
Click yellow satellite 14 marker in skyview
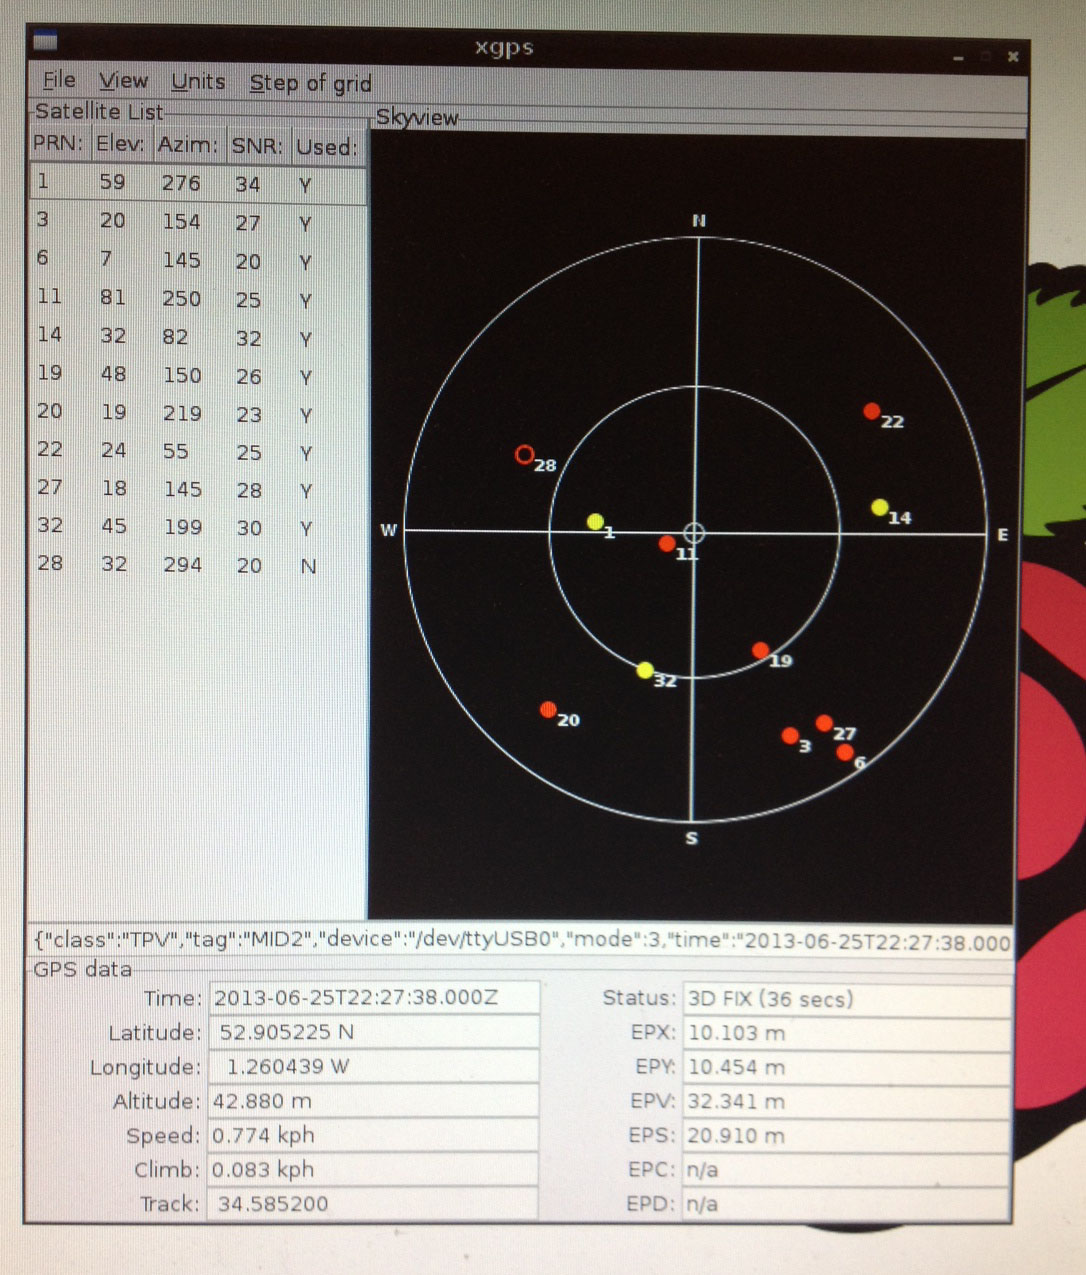[x=879, y=508]
